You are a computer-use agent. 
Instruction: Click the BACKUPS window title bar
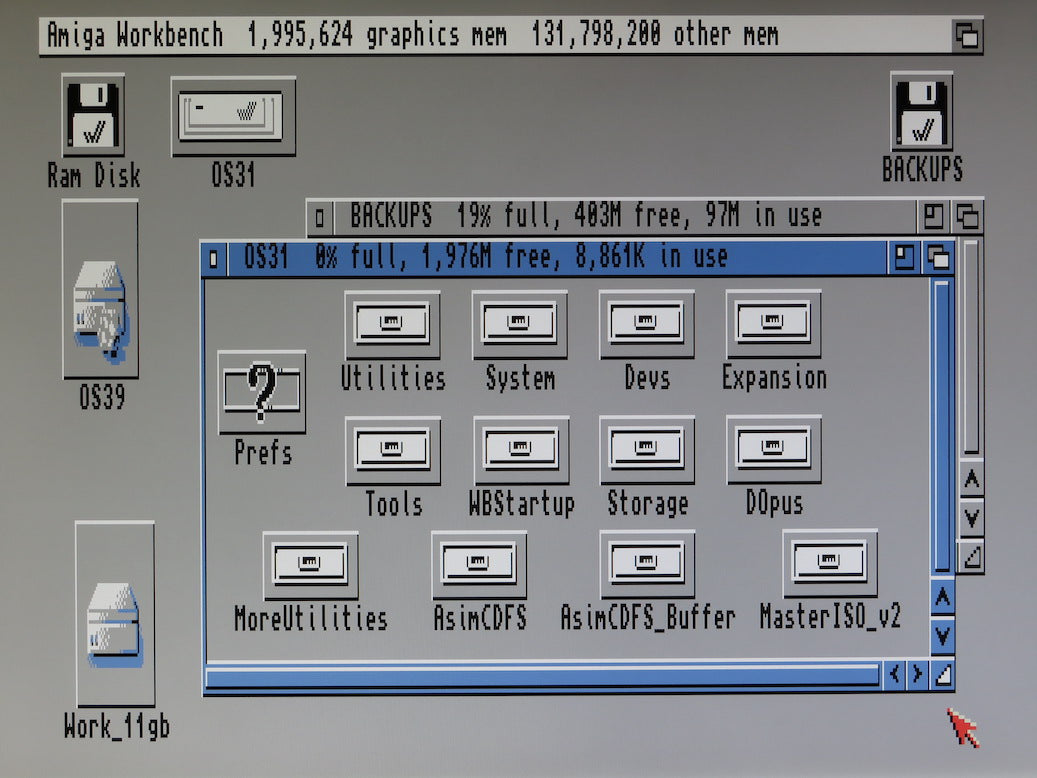coord(625,216)
